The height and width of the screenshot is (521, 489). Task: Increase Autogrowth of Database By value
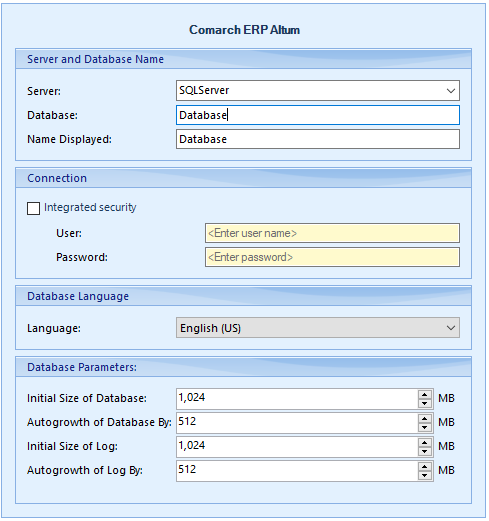click(x=424, y=419)
